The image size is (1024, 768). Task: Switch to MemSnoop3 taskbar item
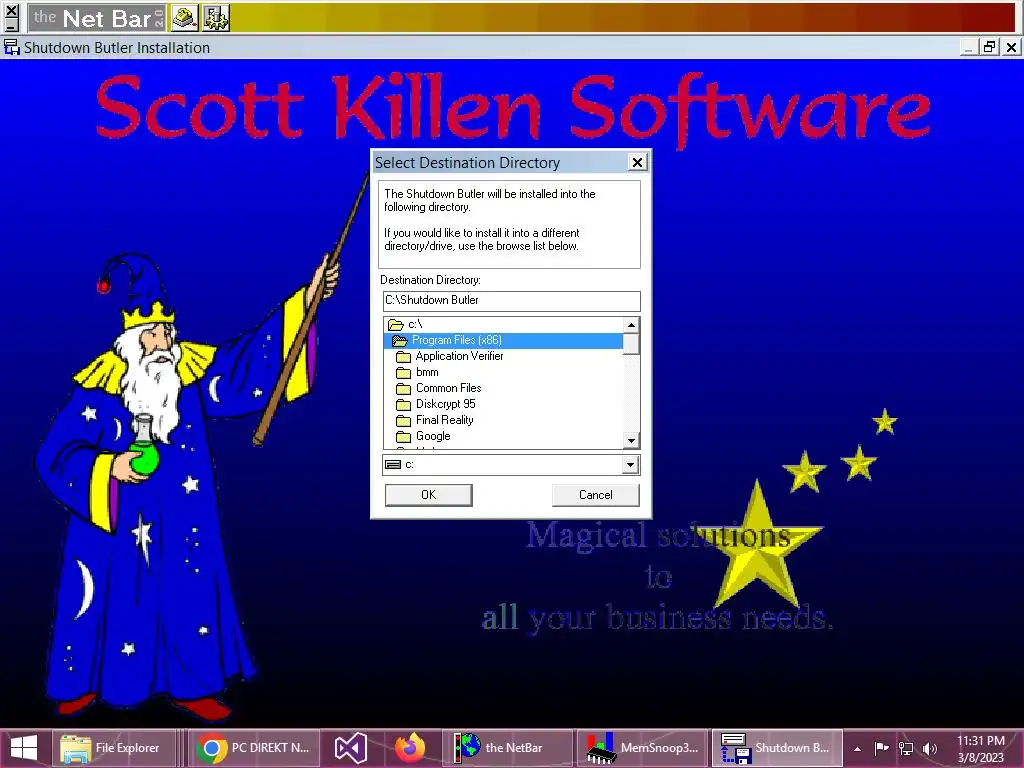pyautogui.click(x=642, y=748)
